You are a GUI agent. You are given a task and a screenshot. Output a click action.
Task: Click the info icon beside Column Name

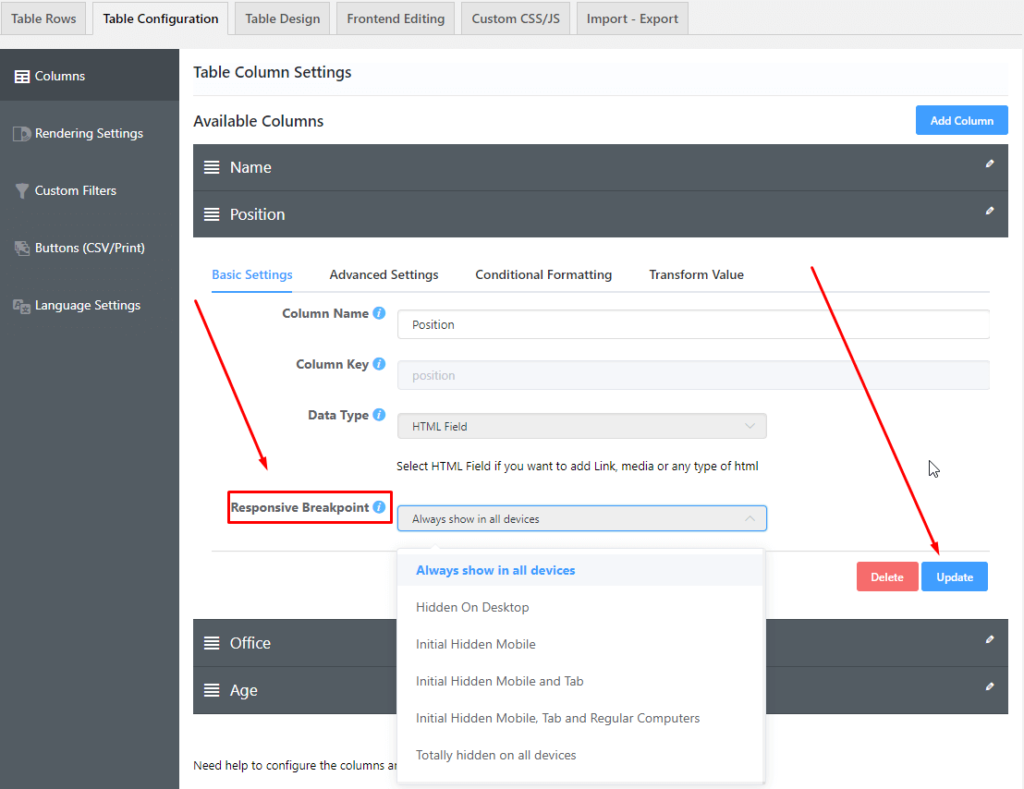click(381, 313)
